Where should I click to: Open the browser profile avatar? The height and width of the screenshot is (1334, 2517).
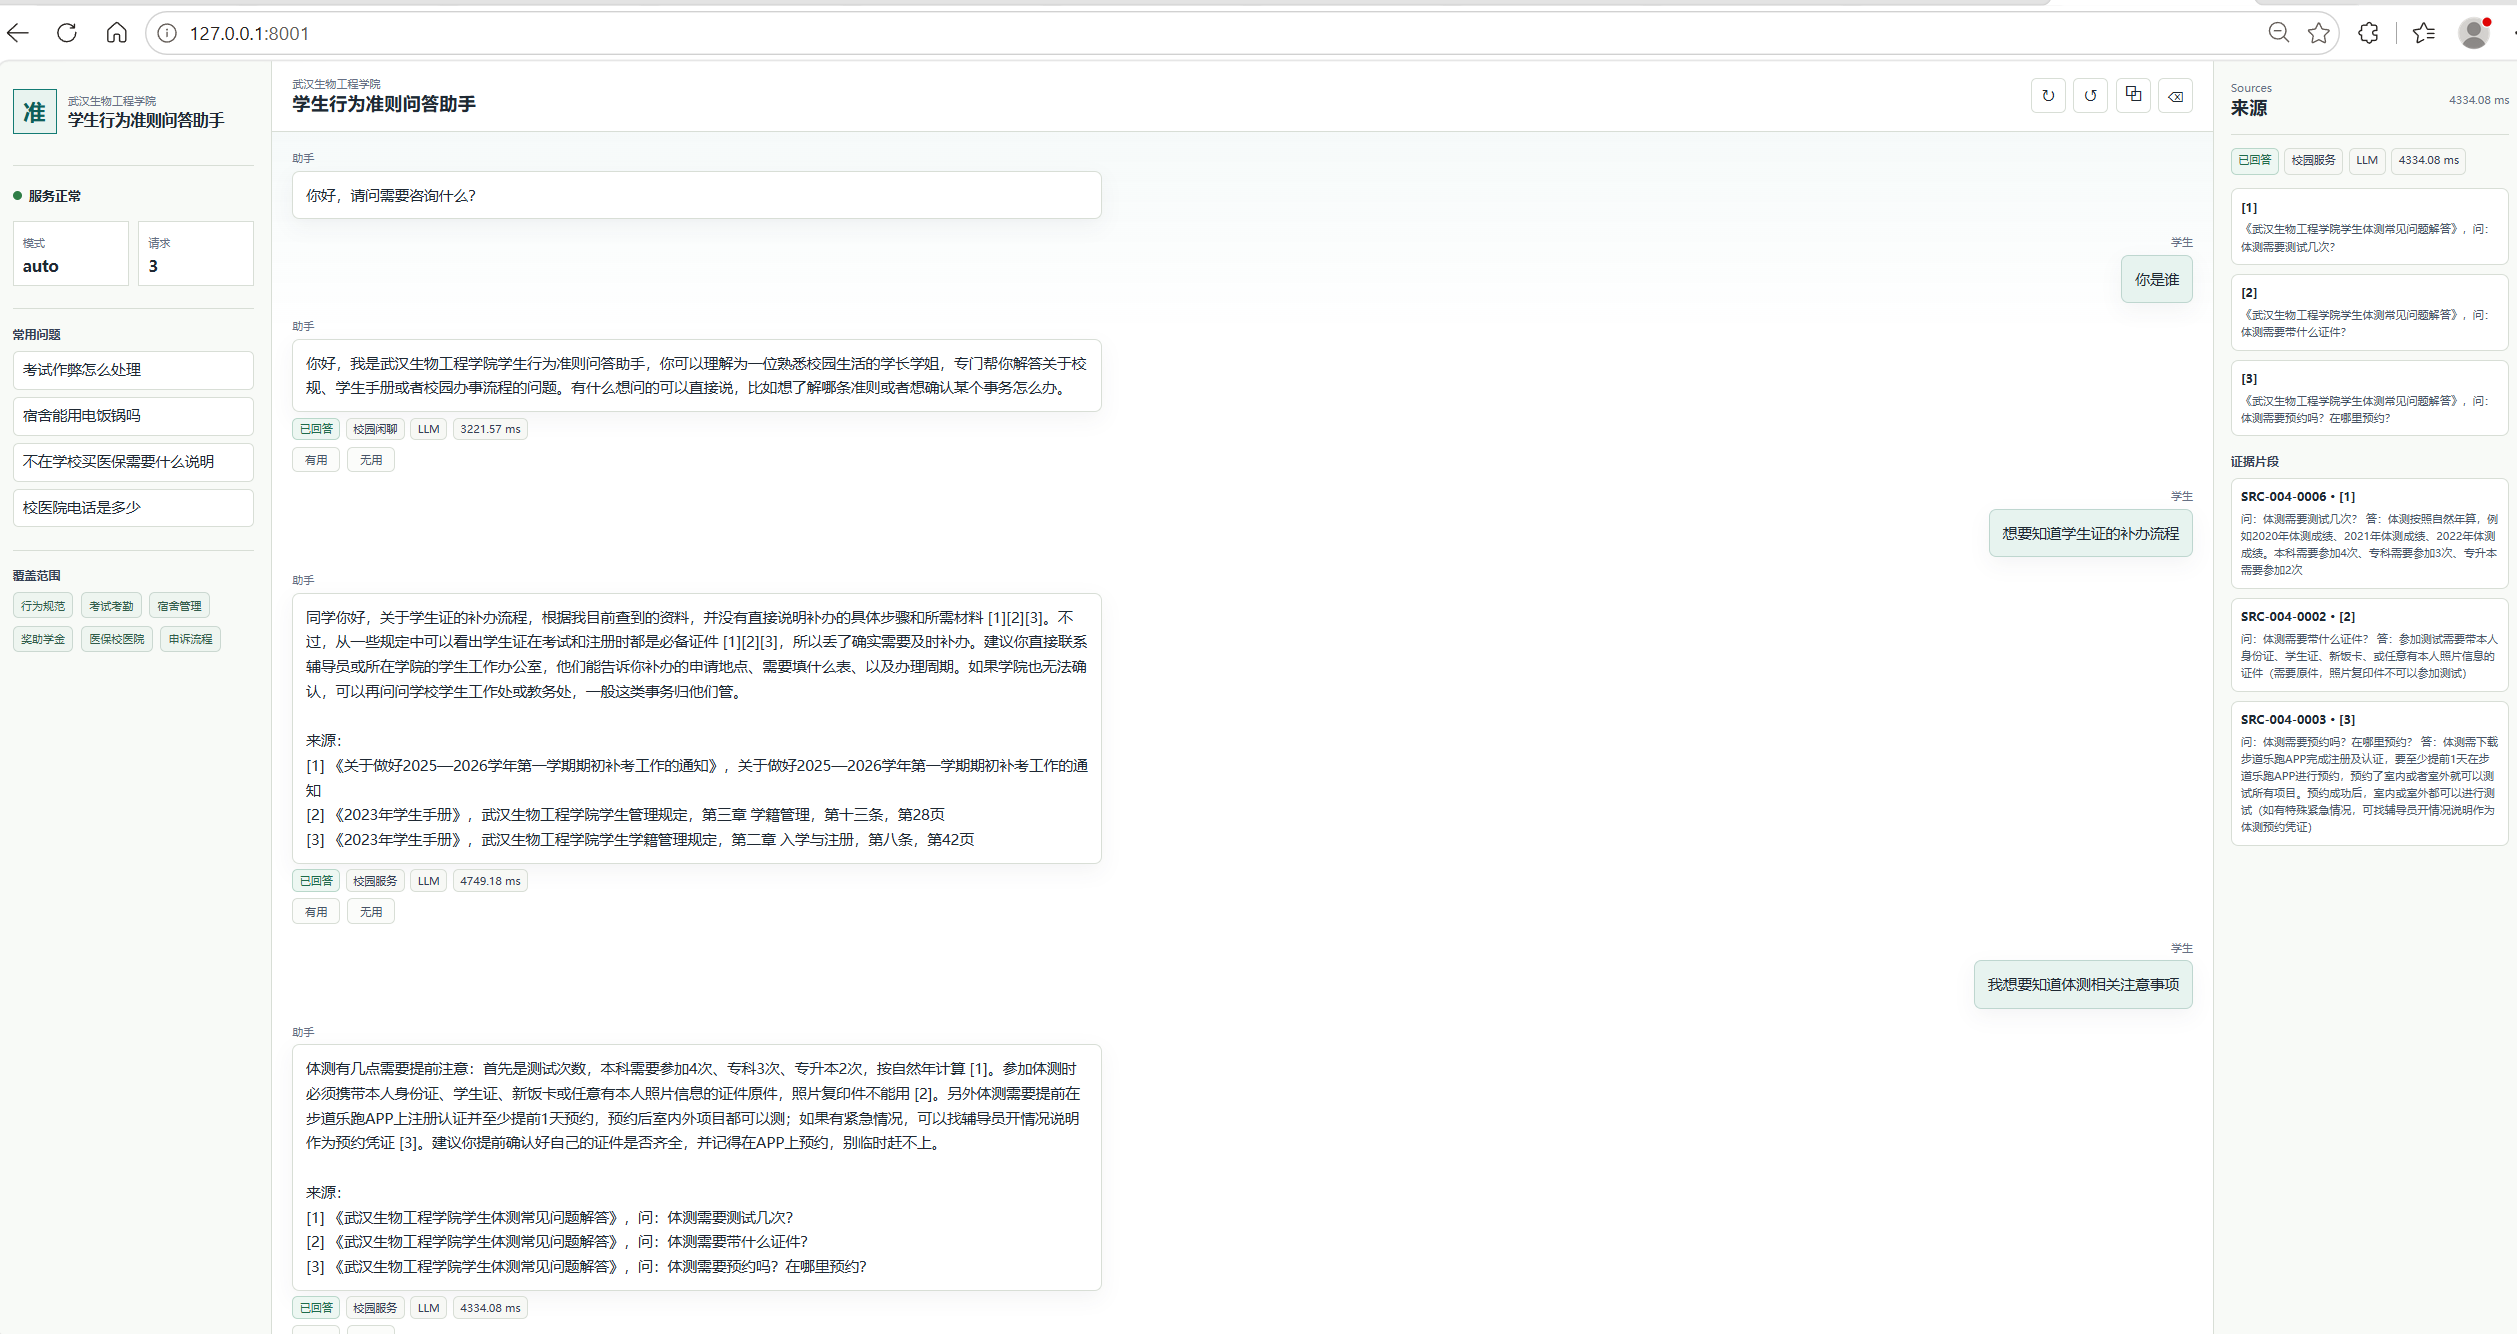click(2474, 33)
